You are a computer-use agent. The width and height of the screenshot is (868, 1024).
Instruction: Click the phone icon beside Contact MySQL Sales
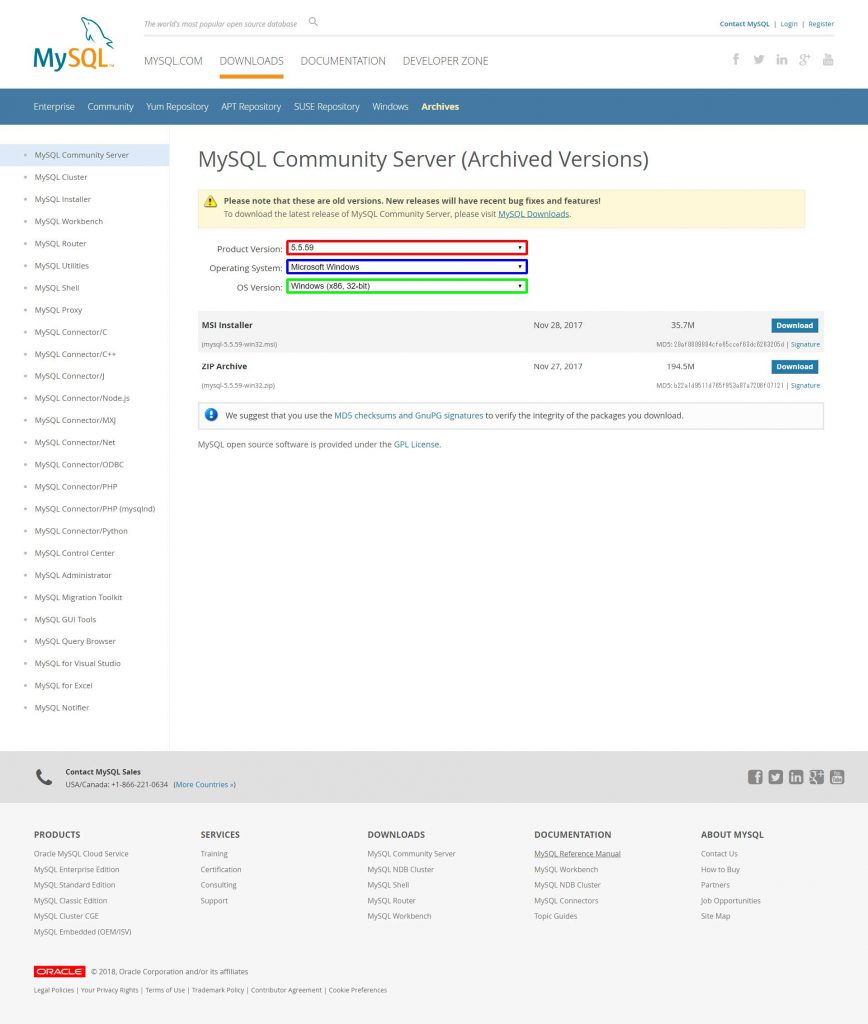[44, 777]
